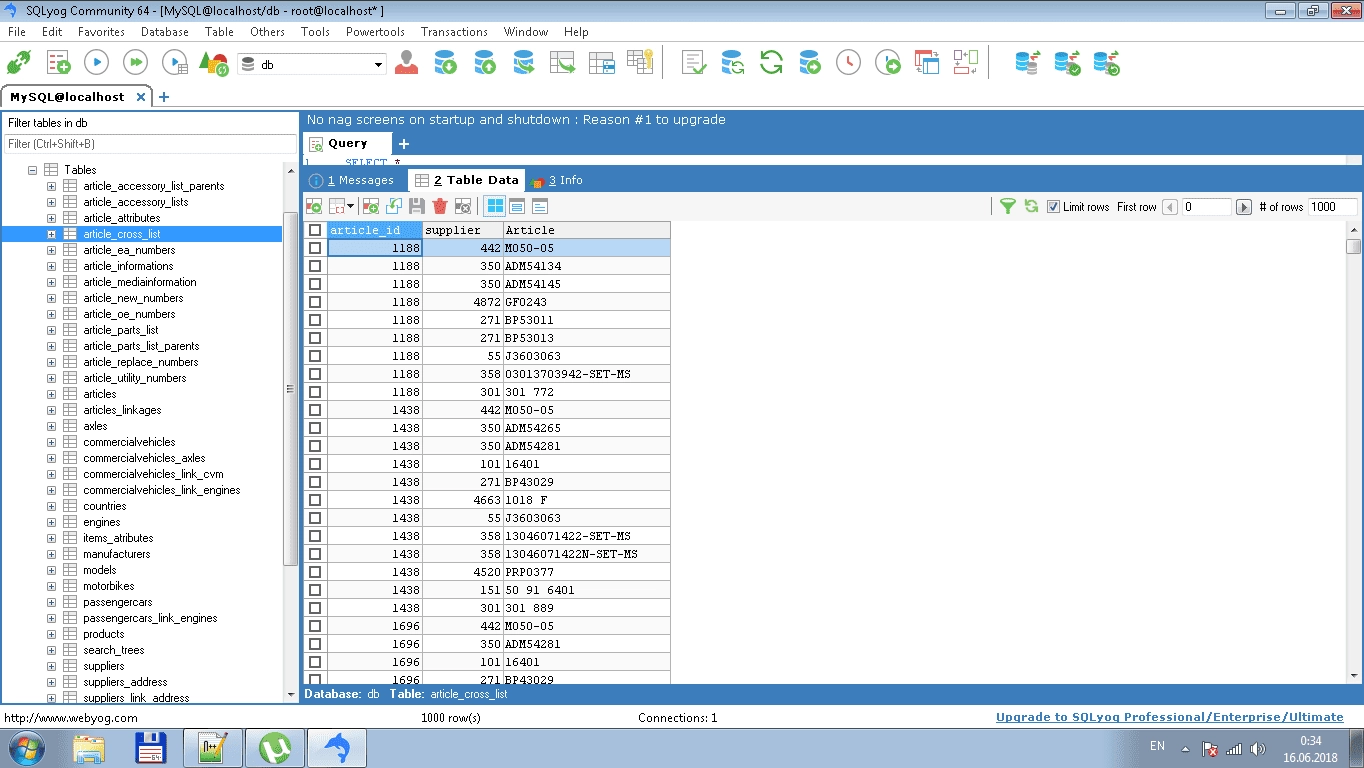Viewport: 1364px width, 768px height.
Task: Refresh table data with green arrows icon
Action: [x=1031, y=206]
